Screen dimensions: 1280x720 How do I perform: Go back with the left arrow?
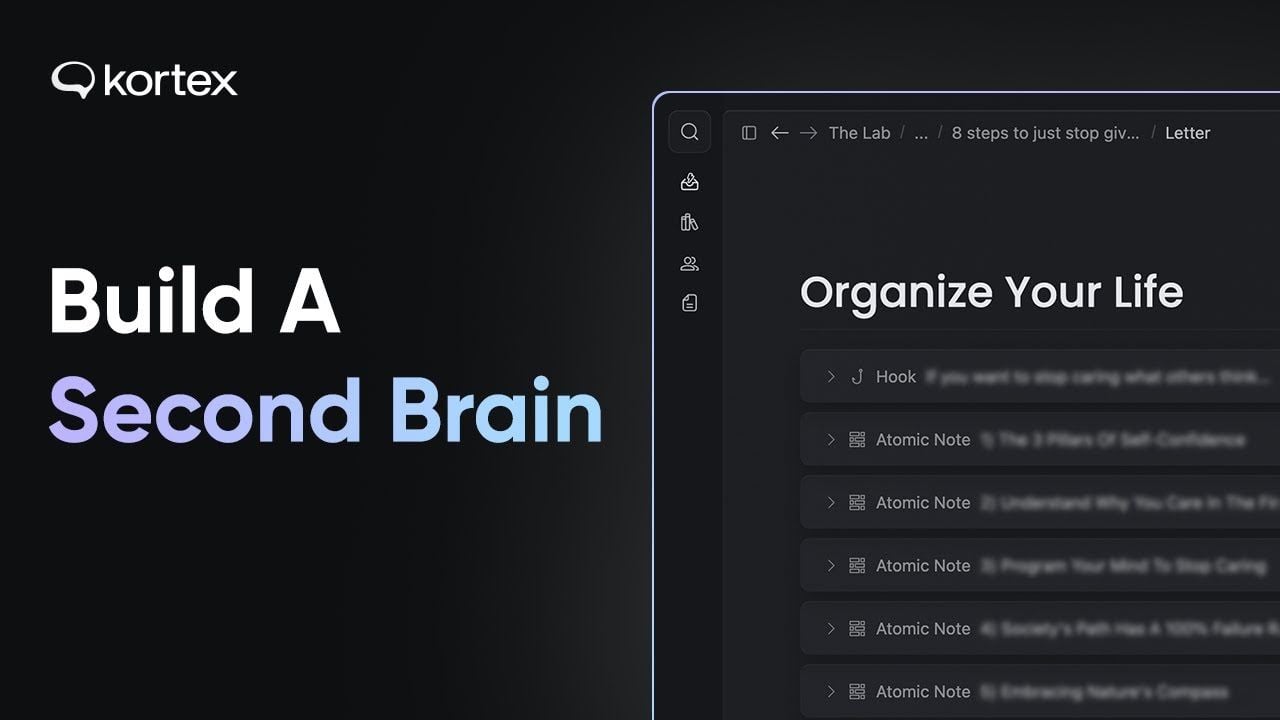780,133
